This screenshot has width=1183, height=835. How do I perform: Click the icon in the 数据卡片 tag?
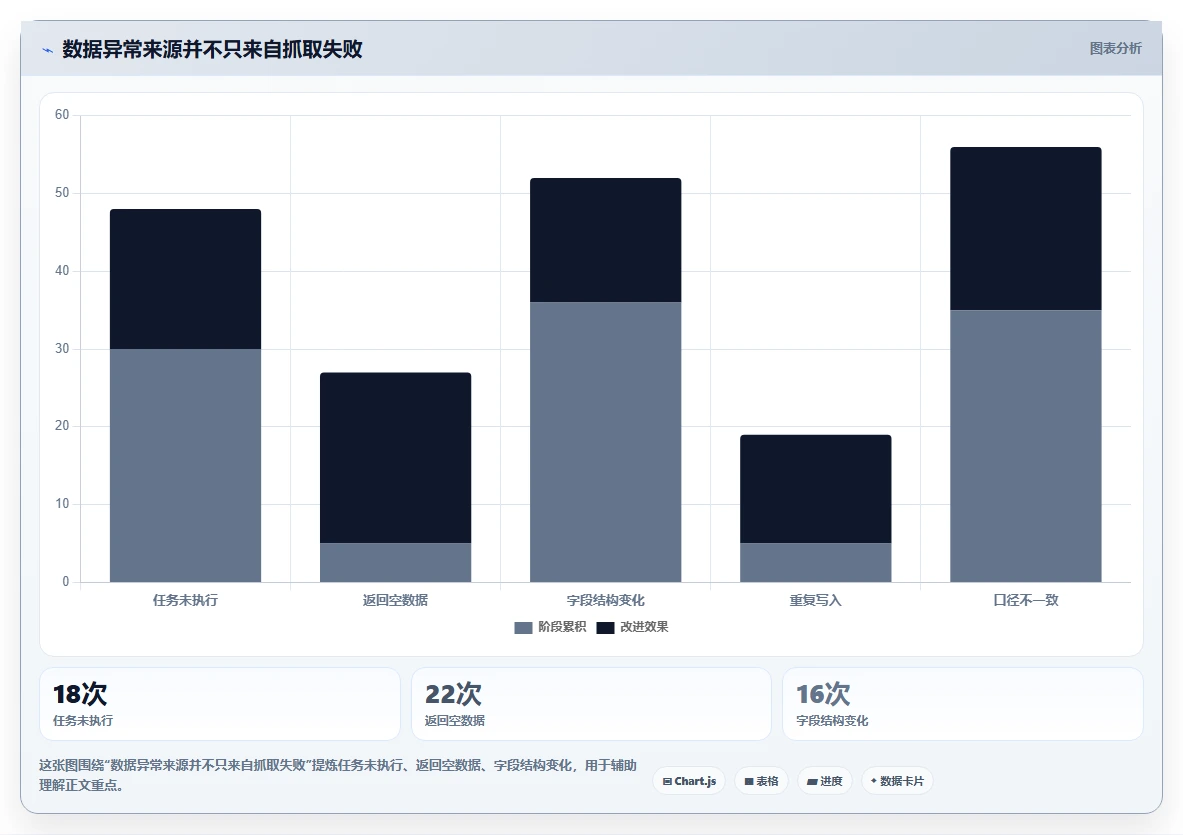[x=874, y=781]
